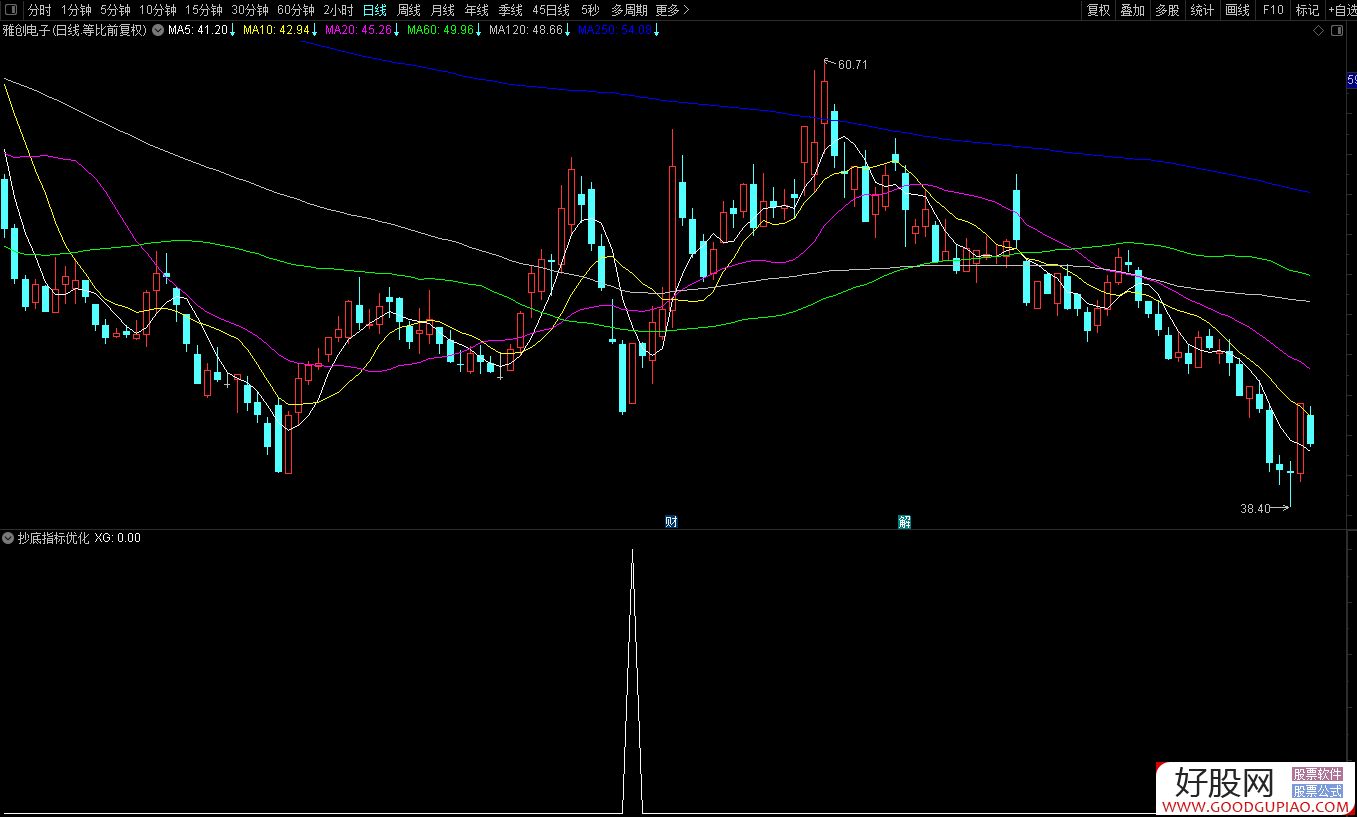Click the magenta MA20: 45.26 label
1357x817 pixels.
362,30
